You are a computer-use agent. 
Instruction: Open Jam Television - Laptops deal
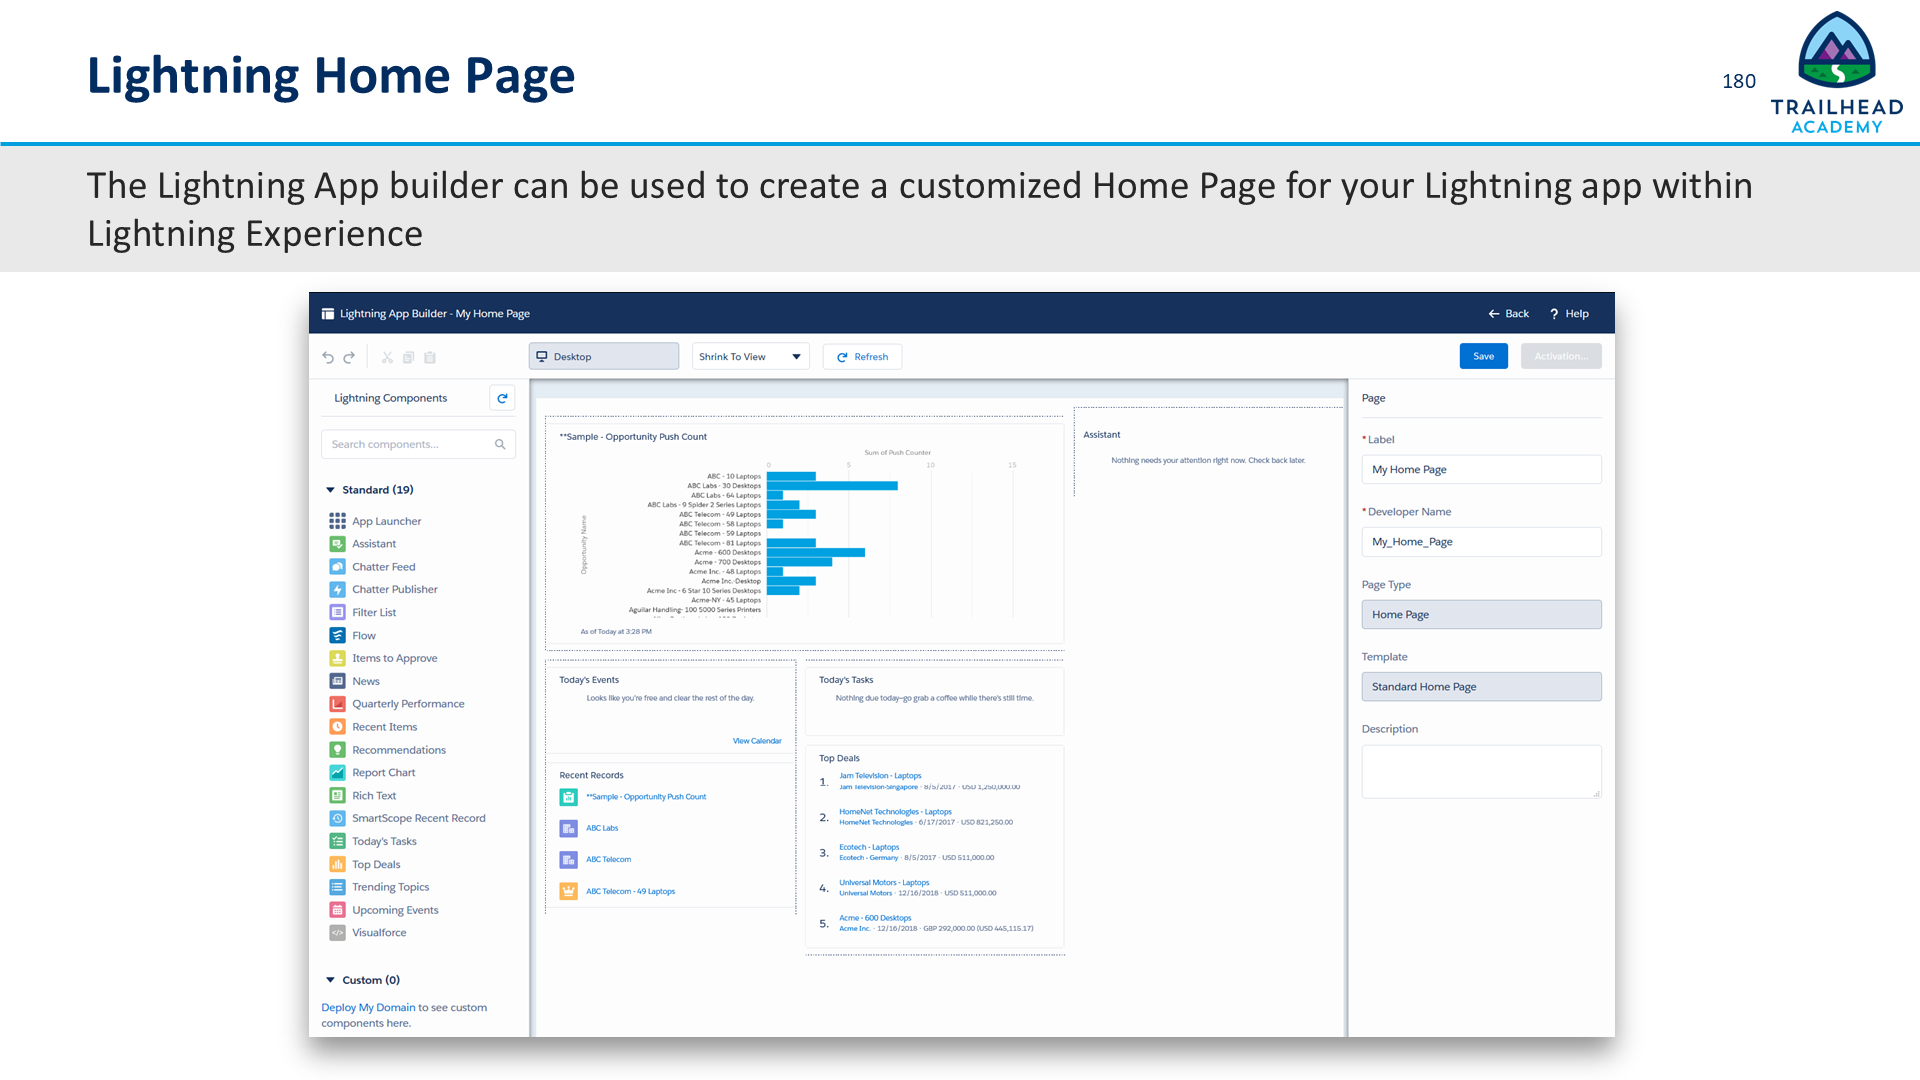coord(880,775)
